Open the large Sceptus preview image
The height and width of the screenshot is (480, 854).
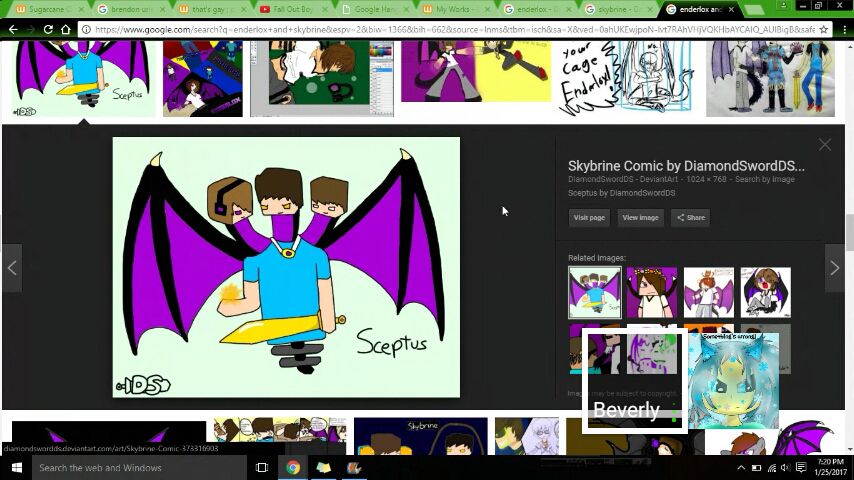(x=286, y=267)
